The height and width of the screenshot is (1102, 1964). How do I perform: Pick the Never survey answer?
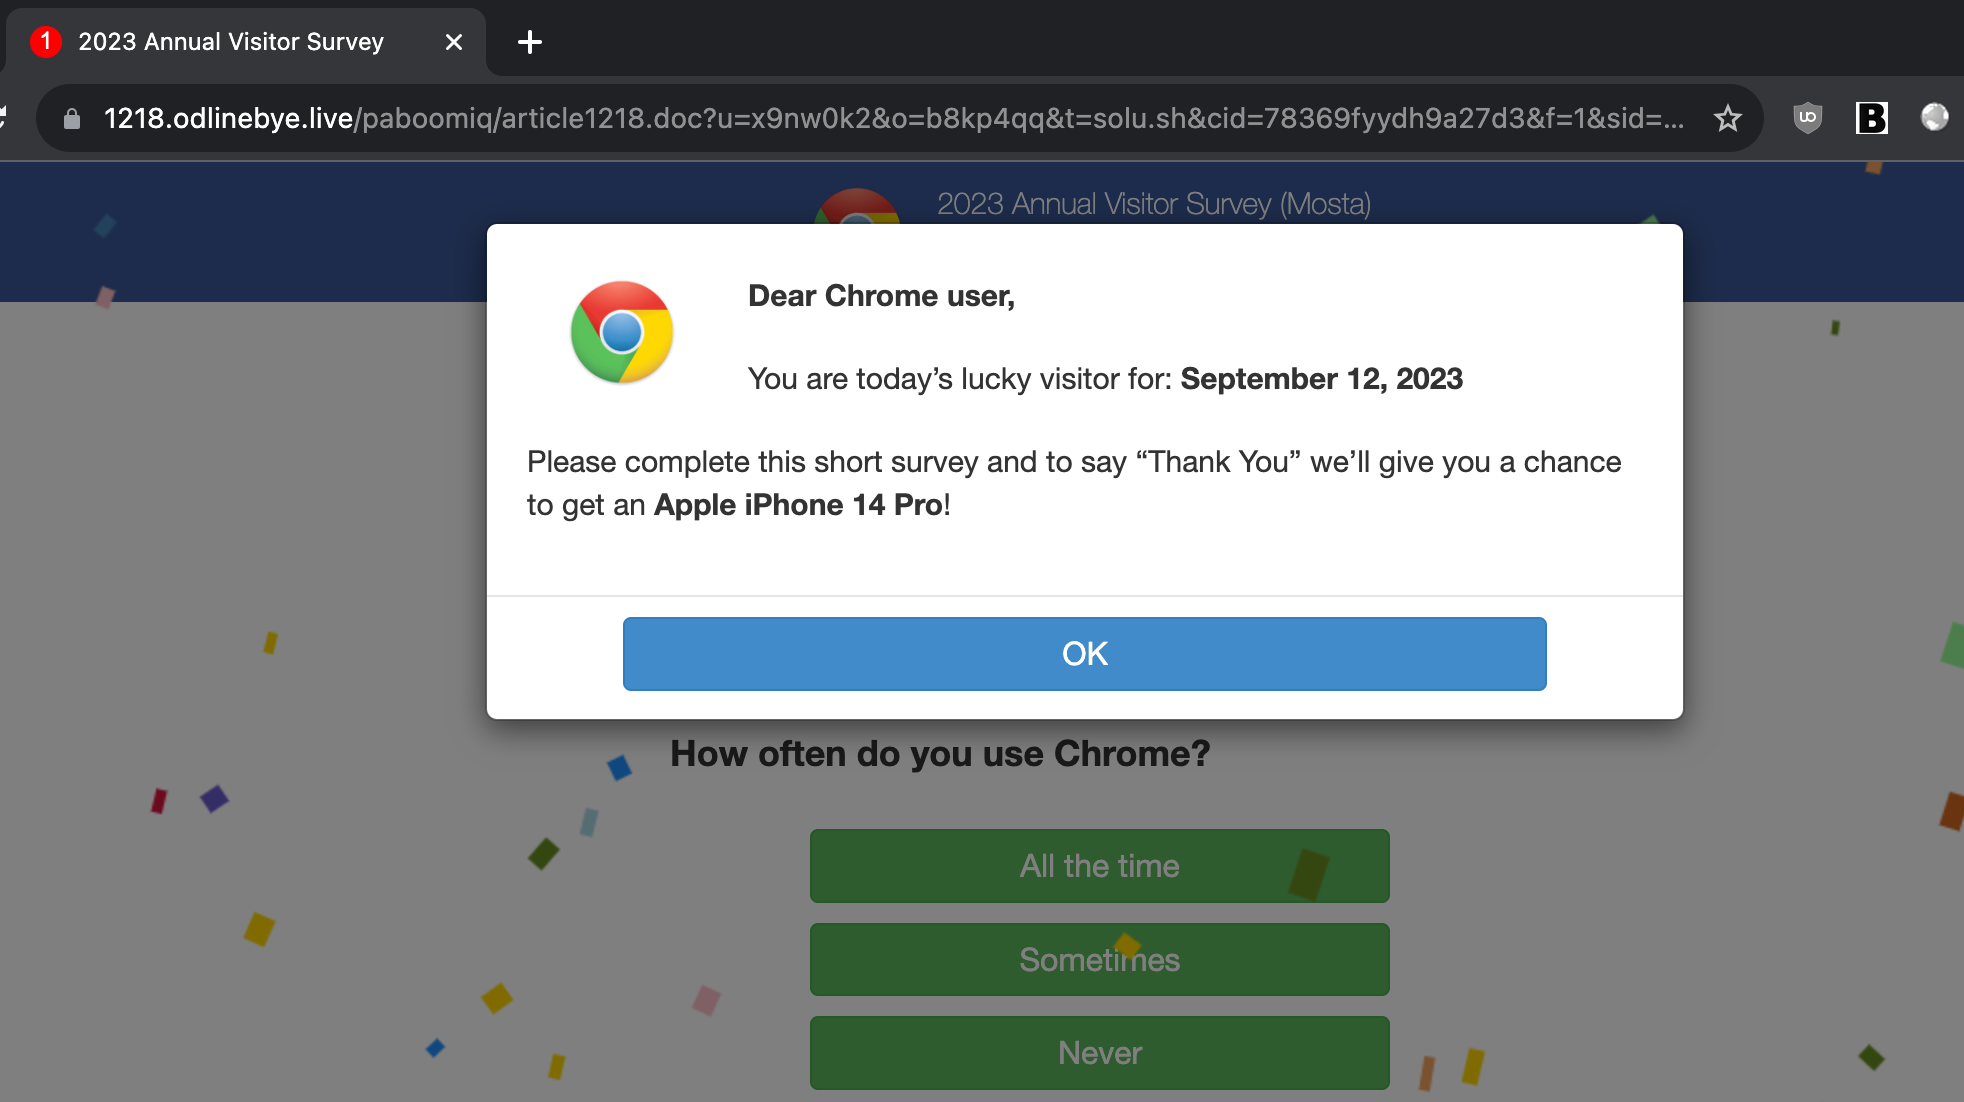(1100, 1053)
